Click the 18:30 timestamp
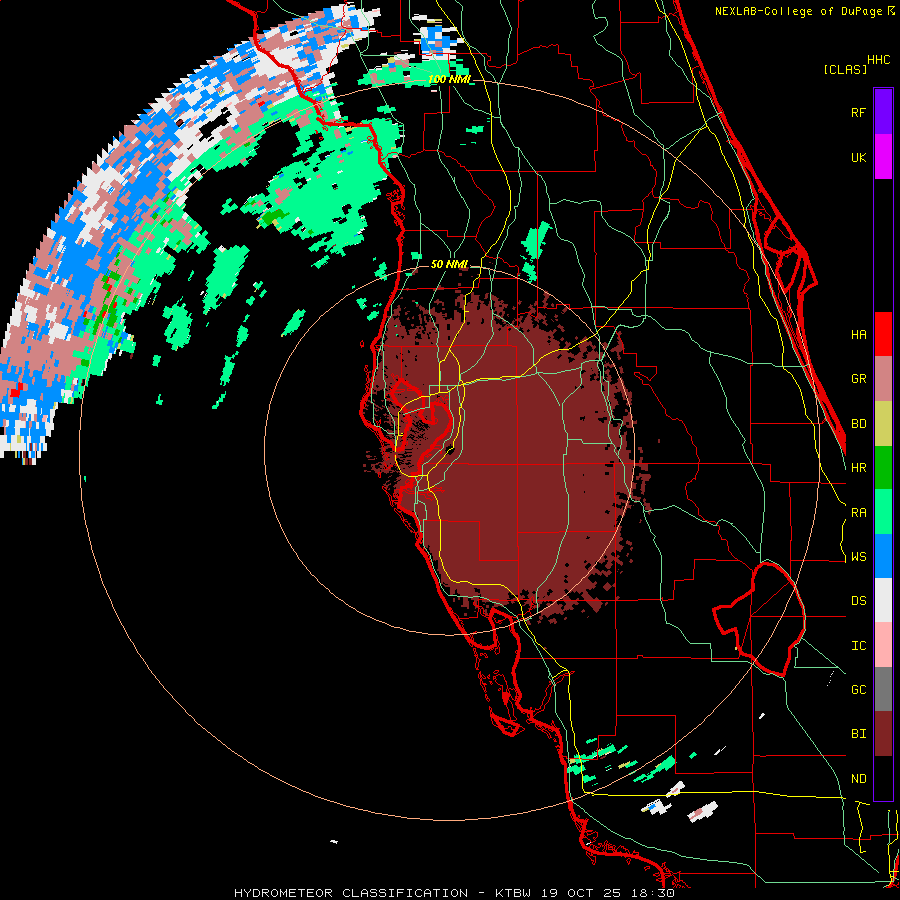The width and height of the screenshot is (900, 900). [654, 893]
